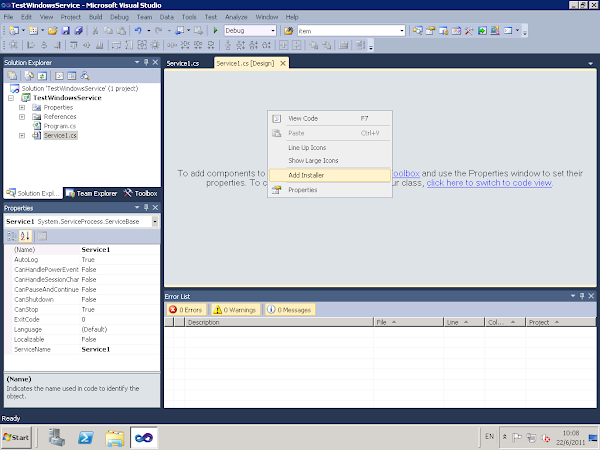Select Program.cs in Solution Explorer
This screenshot has height=450, width=600.
coord(59,126)
